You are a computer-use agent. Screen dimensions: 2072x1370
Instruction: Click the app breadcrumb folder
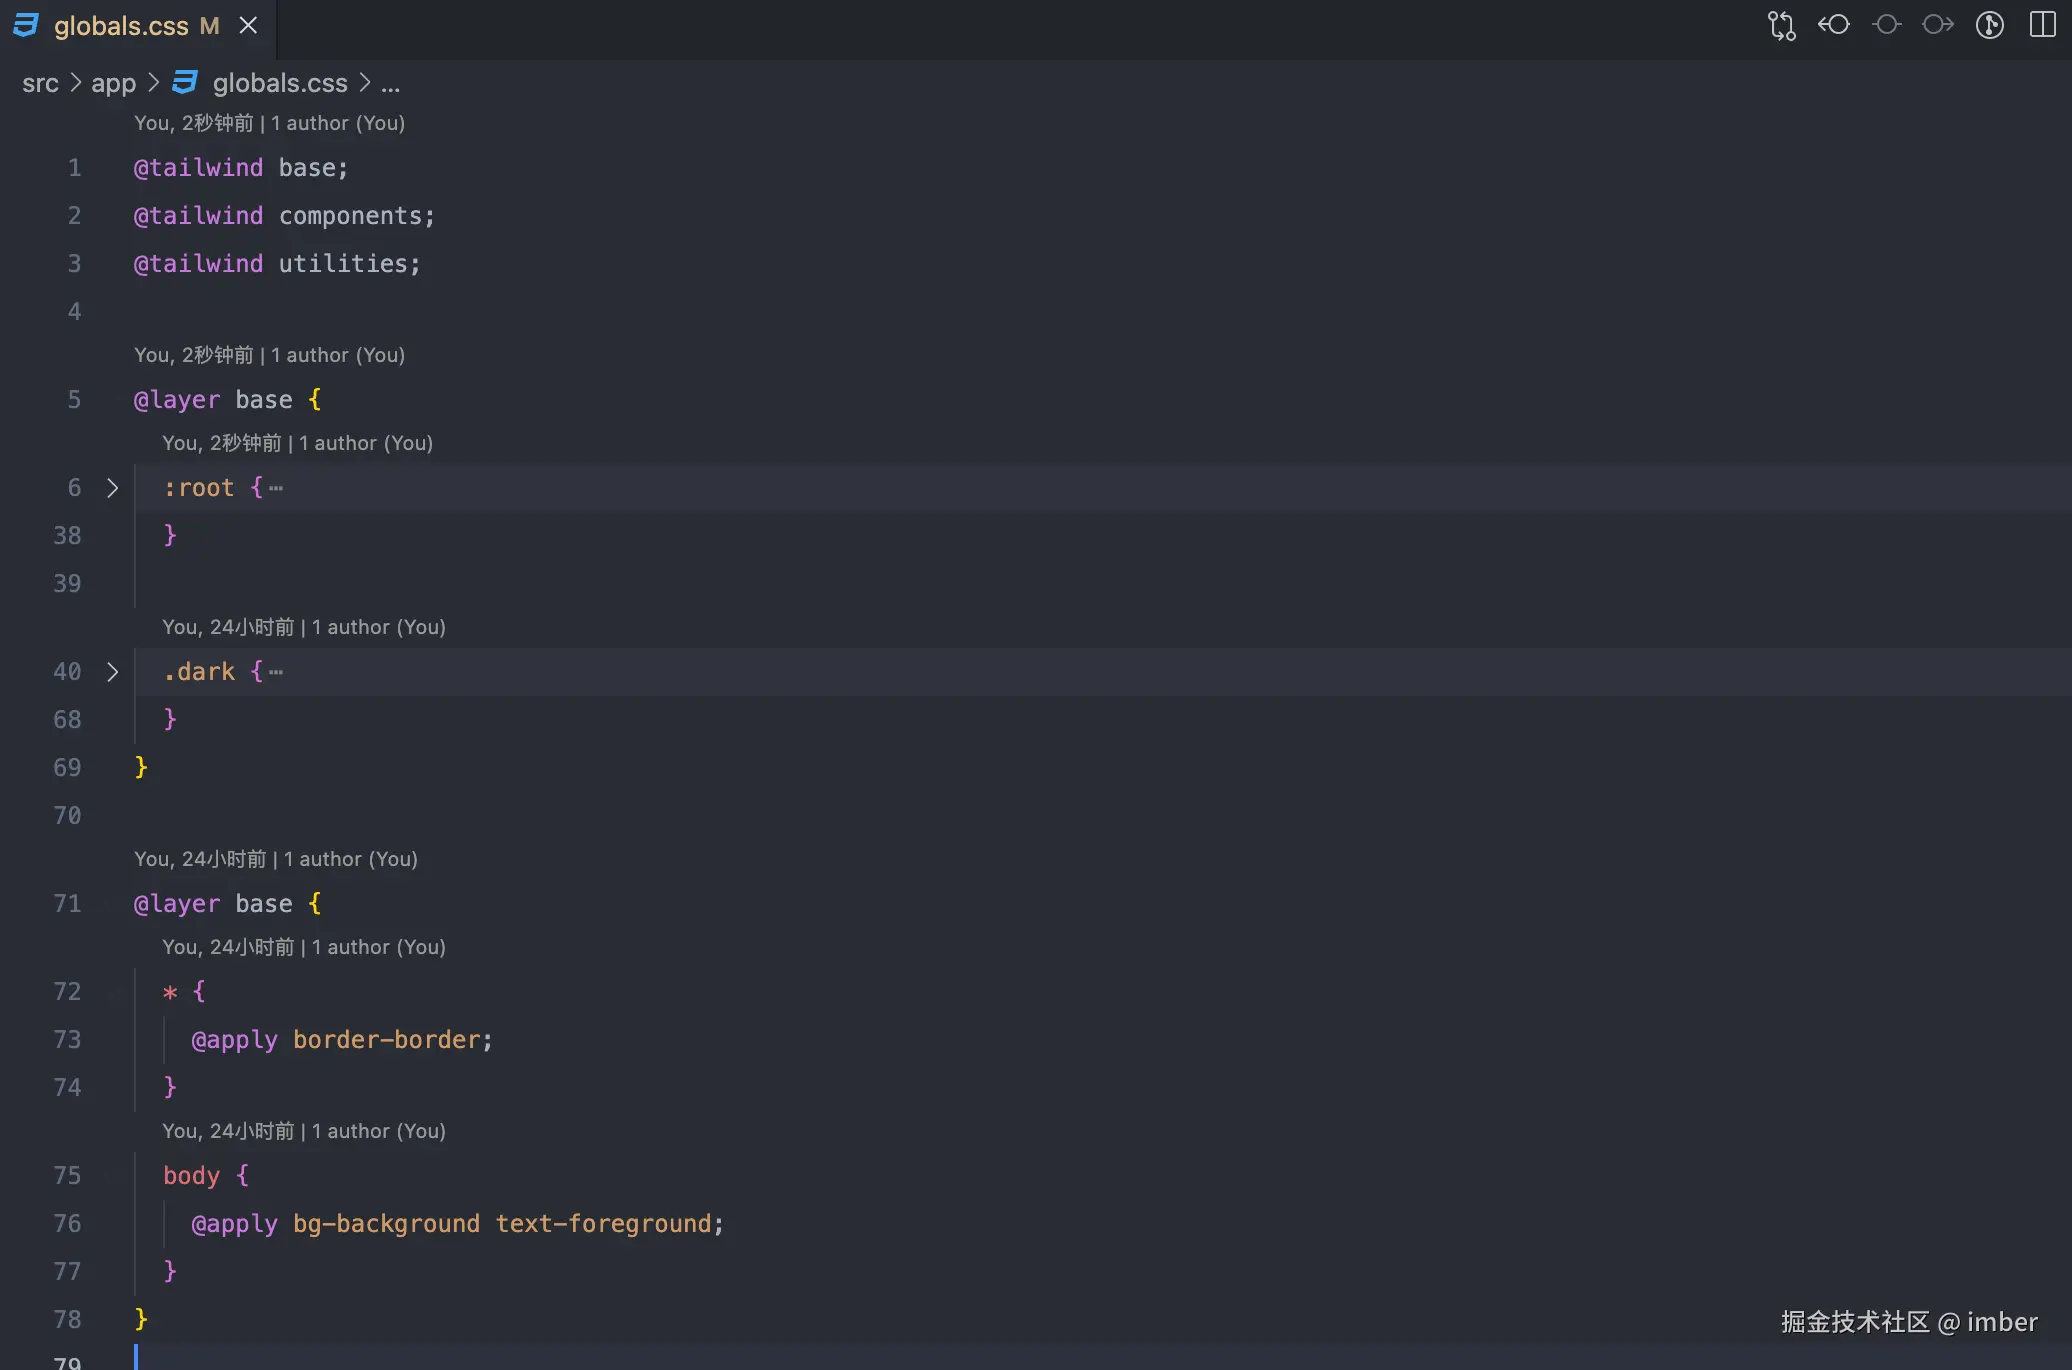tap(113, 84)
